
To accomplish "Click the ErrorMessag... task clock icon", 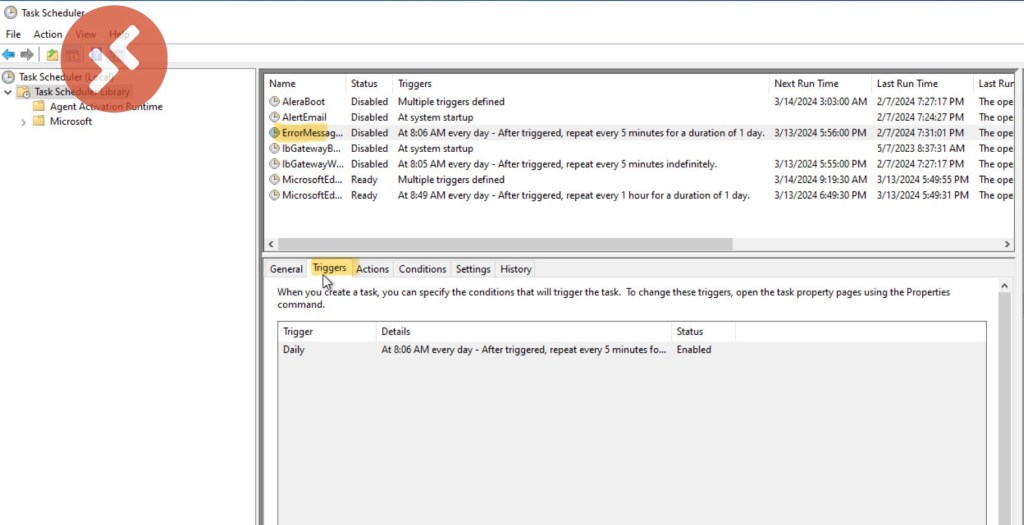I will (274, 133).
